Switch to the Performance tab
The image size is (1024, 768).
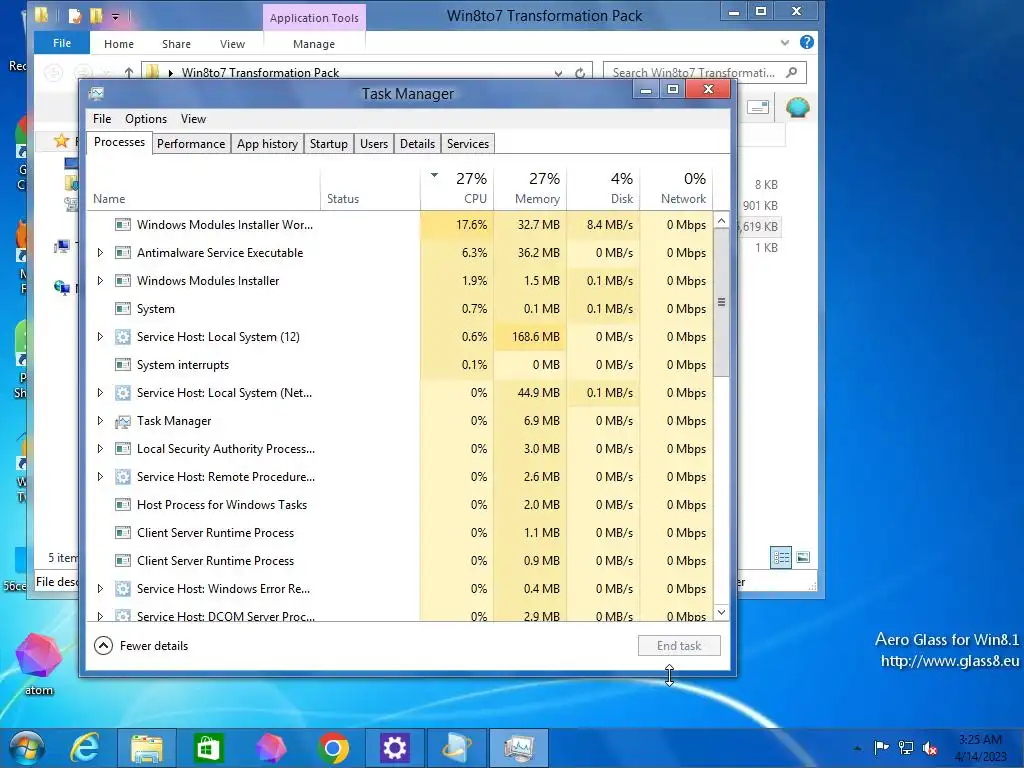coord(191,144)
